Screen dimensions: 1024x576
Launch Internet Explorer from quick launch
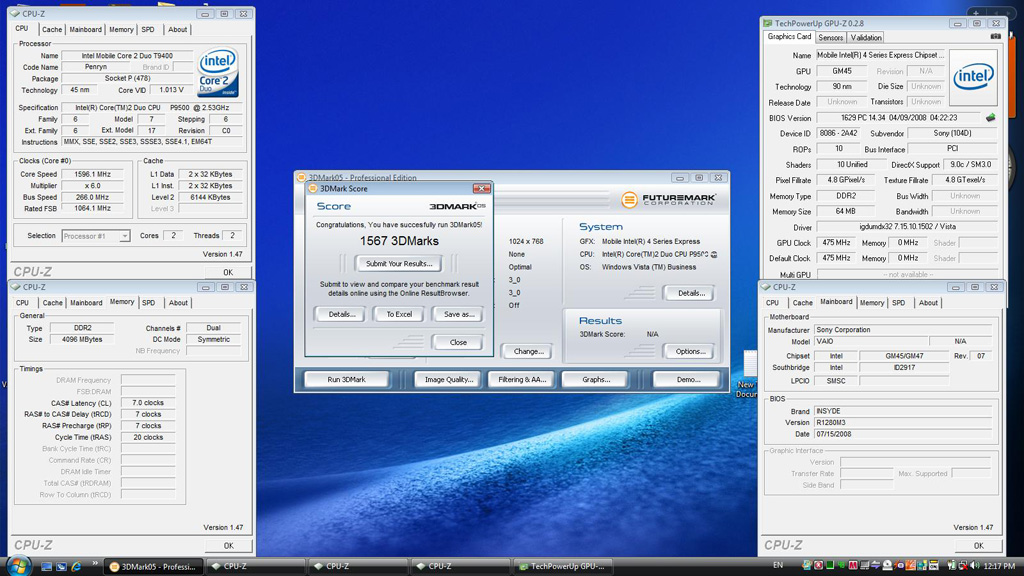point(76,566)
